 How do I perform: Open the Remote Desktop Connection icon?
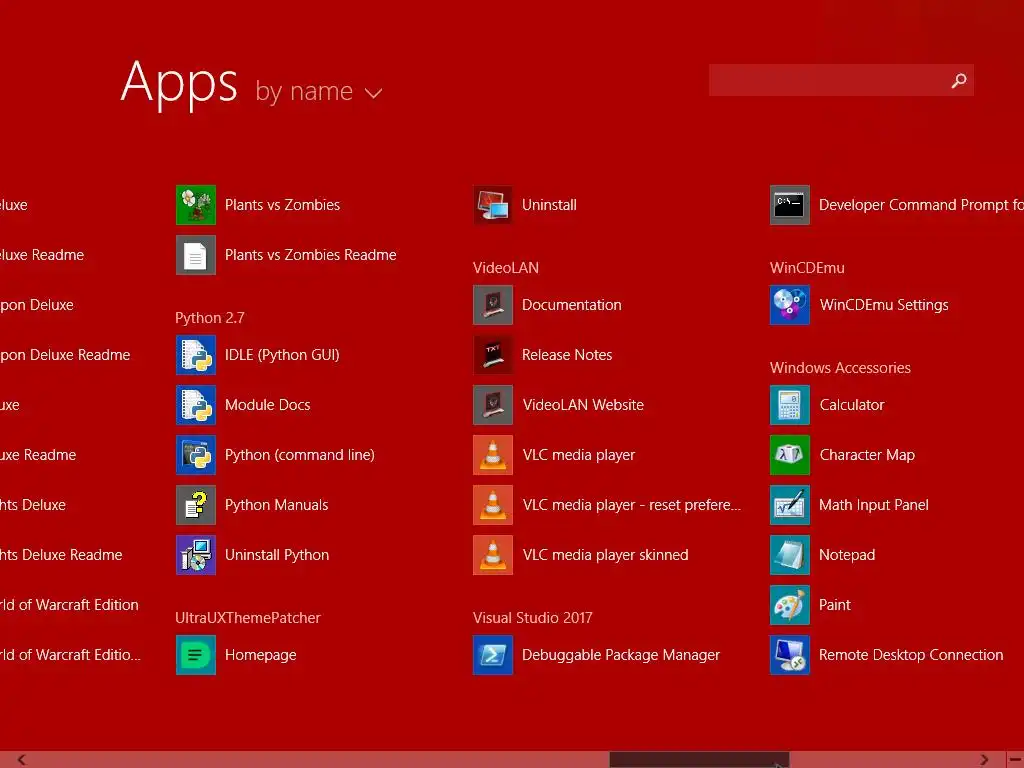(790, 655)
